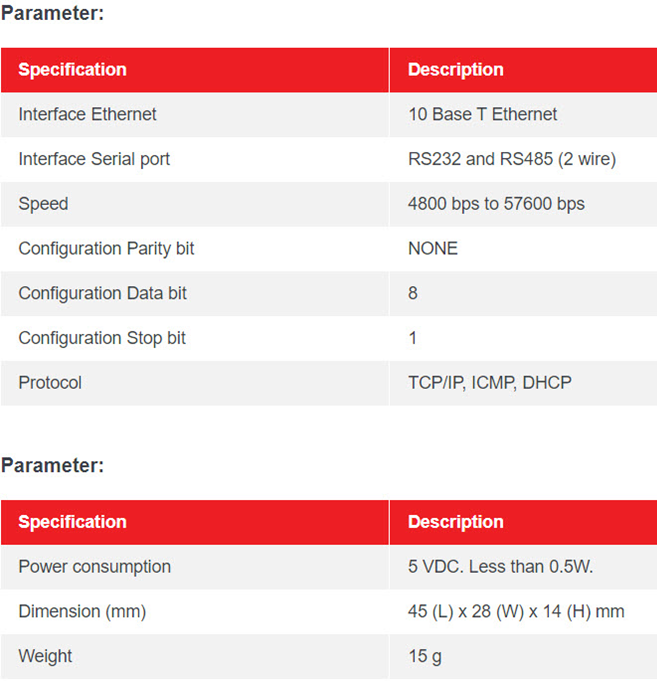Click the 'Power consumption' label
This screenshot has width=657, height=681.
click(x=94, y=567)
